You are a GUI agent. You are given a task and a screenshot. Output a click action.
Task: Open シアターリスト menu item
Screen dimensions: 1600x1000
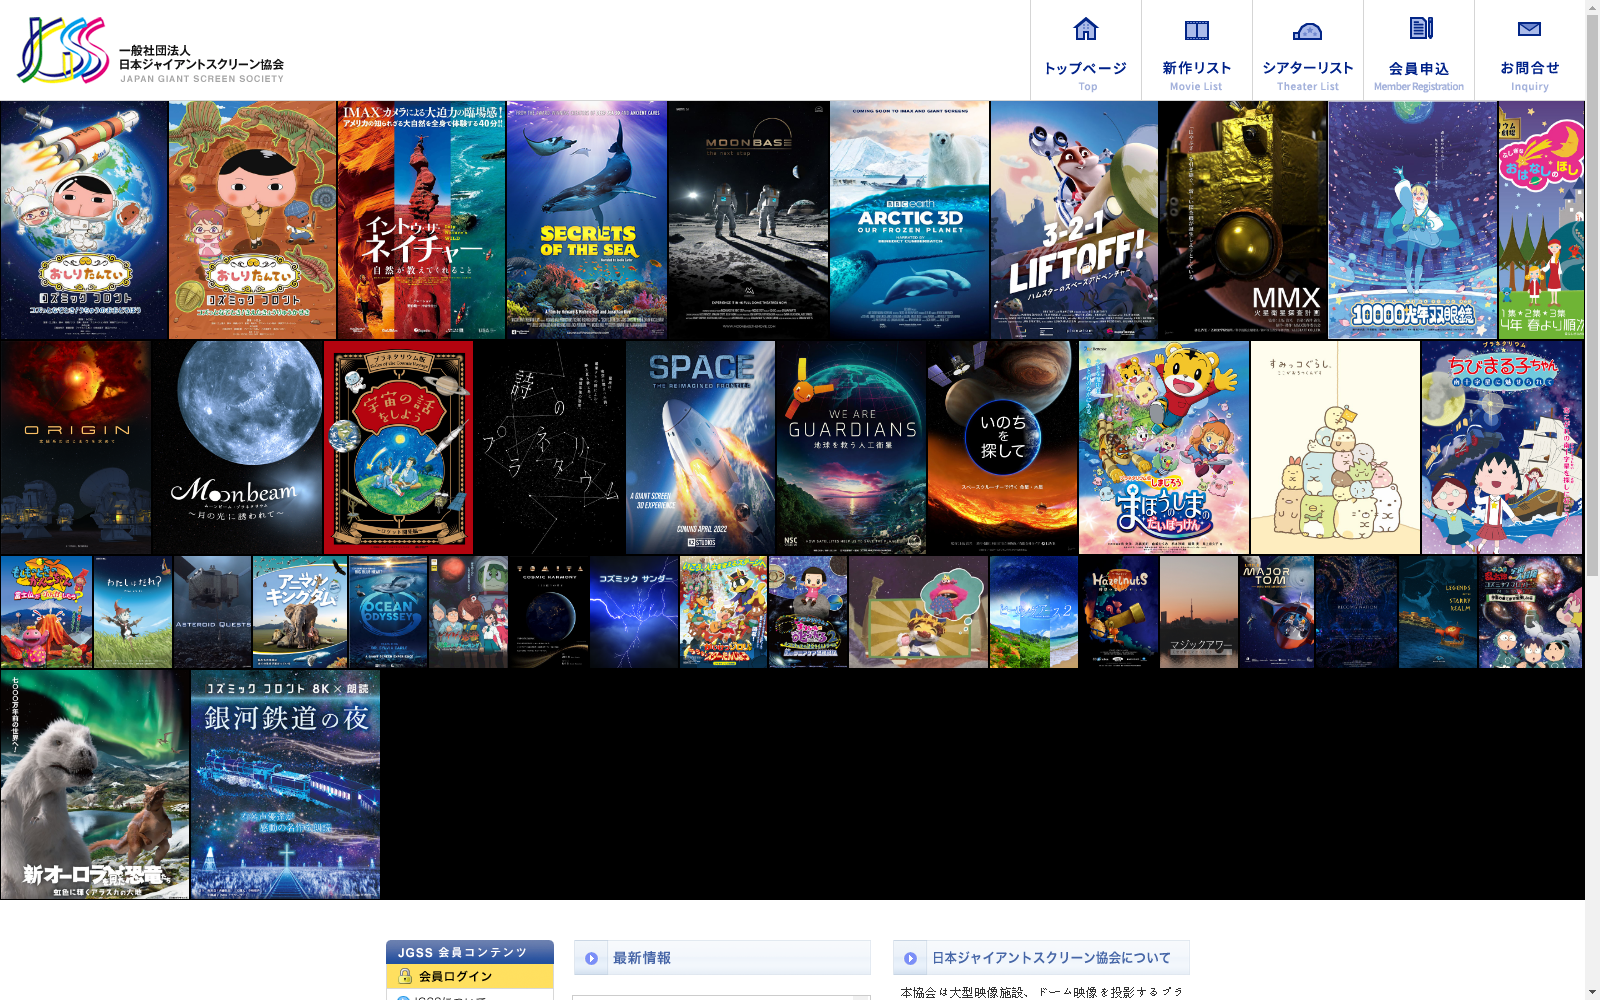point(1308,50)
